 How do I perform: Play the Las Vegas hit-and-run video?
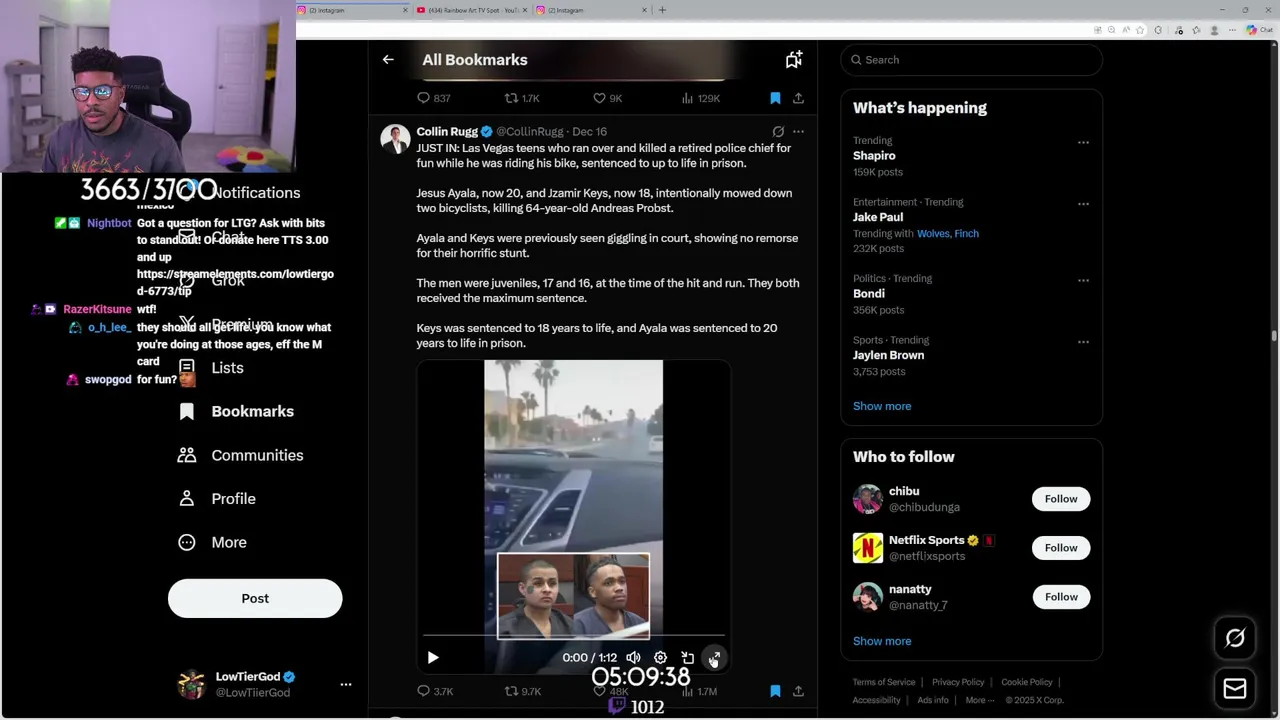click(433, 658)
